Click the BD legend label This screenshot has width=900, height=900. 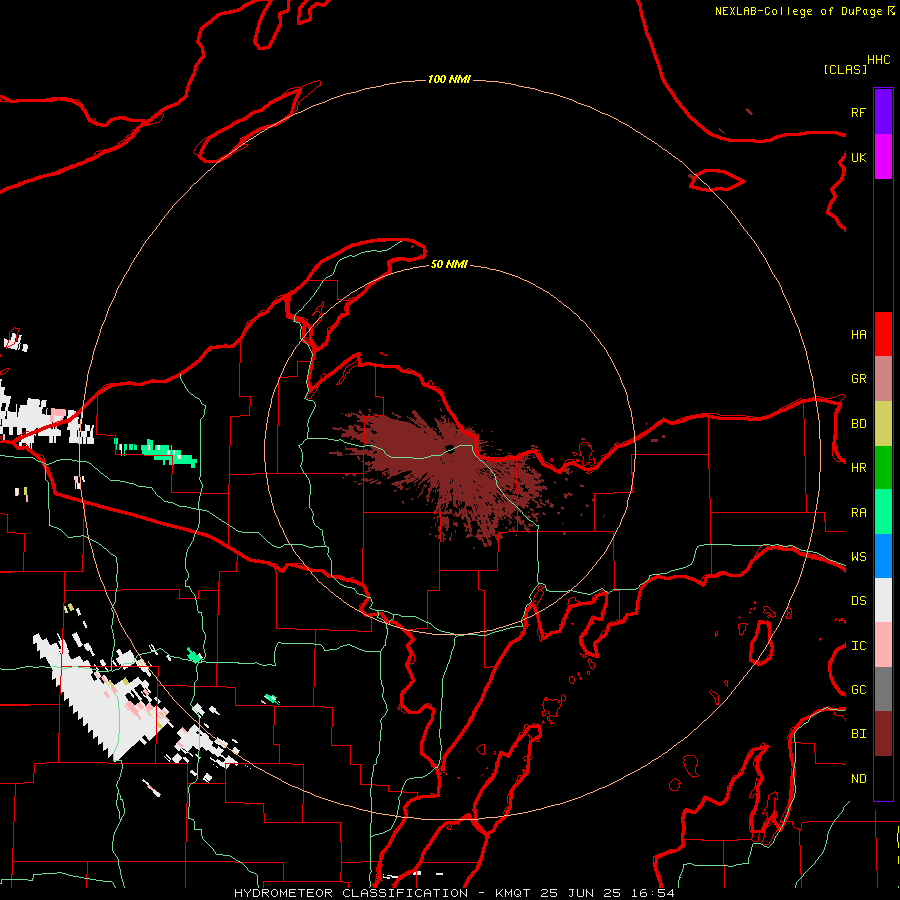pos(858,424)
